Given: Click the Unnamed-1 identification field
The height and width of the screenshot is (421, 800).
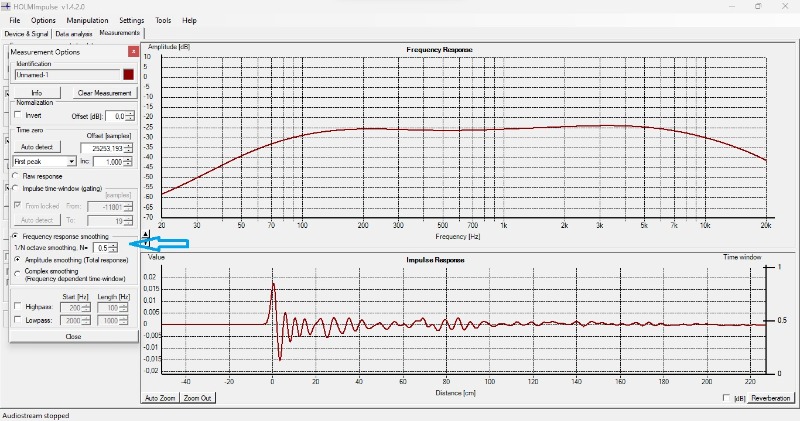Looking at the screenshot, I should click(x=67, y=75).
